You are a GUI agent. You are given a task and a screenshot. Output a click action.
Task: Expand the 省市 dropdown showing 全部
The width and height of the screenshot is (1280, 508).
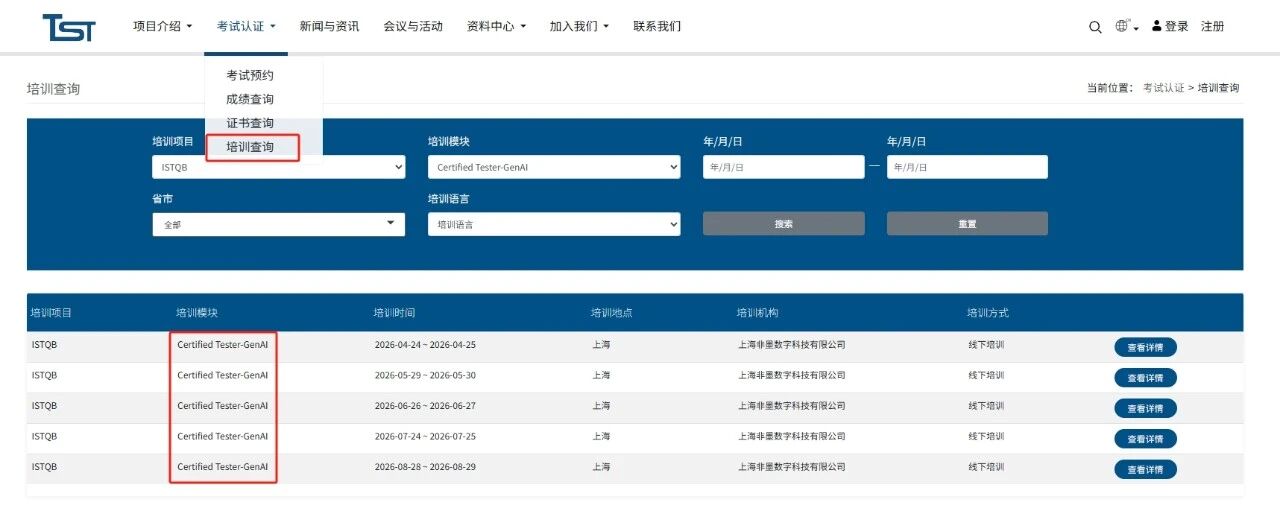[278, 224]
